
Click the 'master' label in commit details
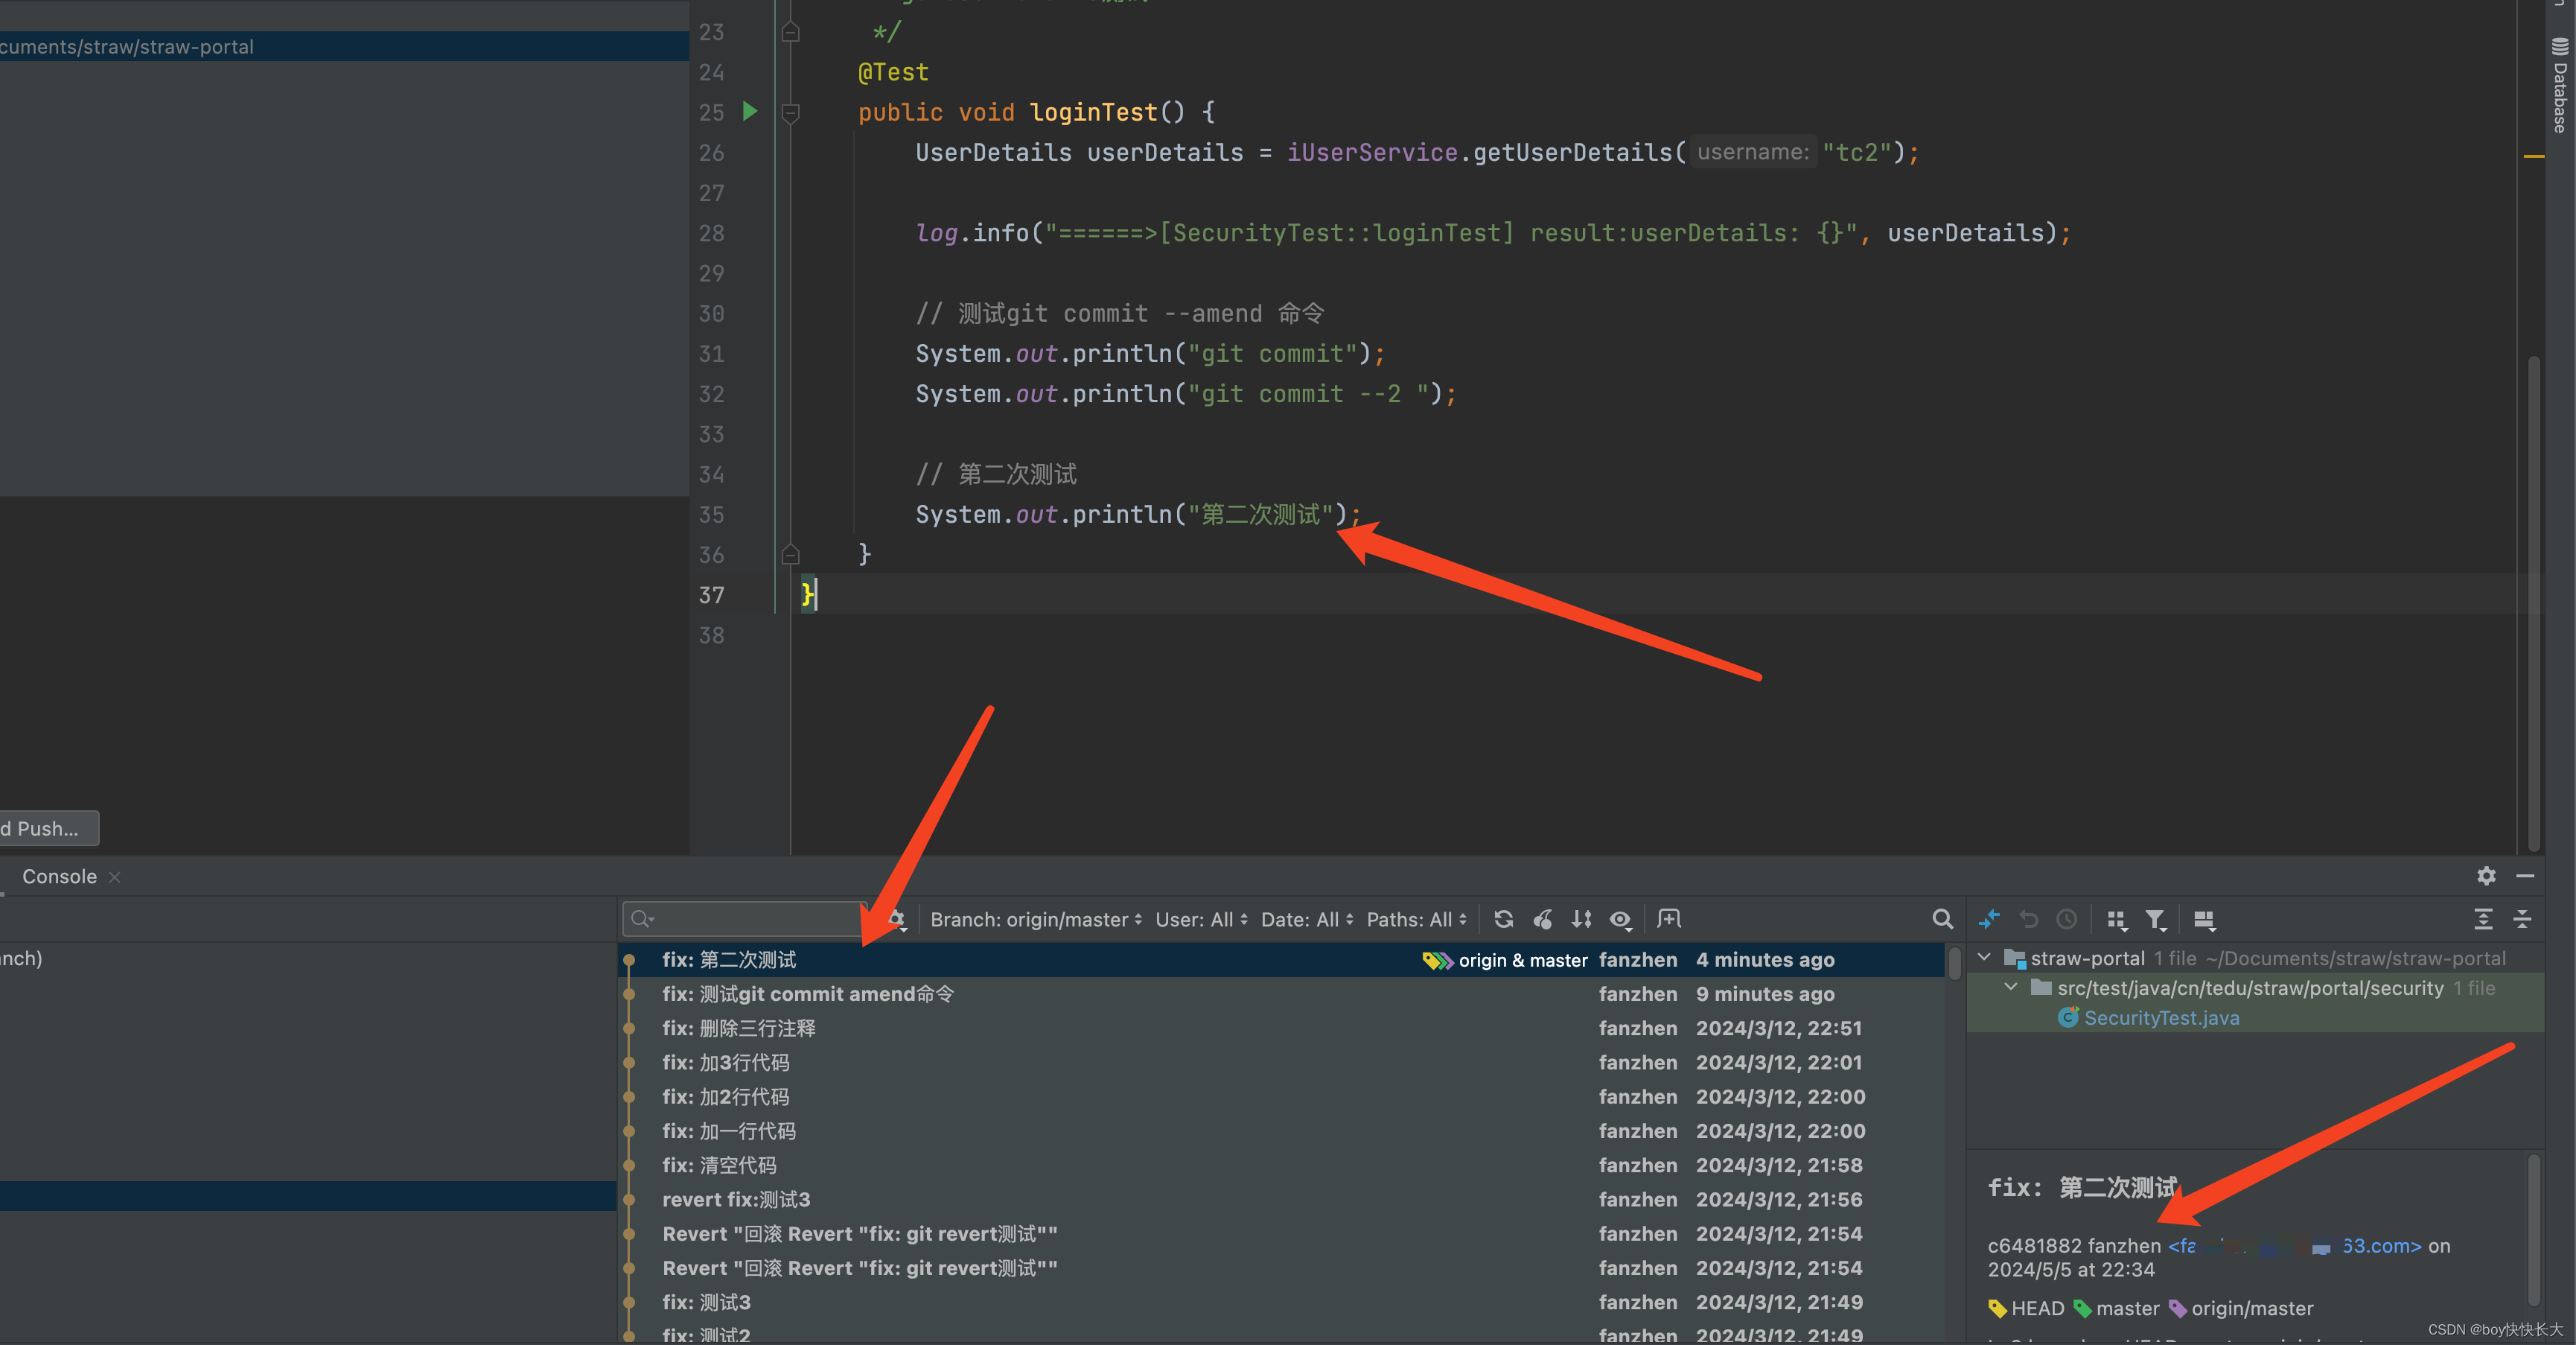[2127, 1308]
